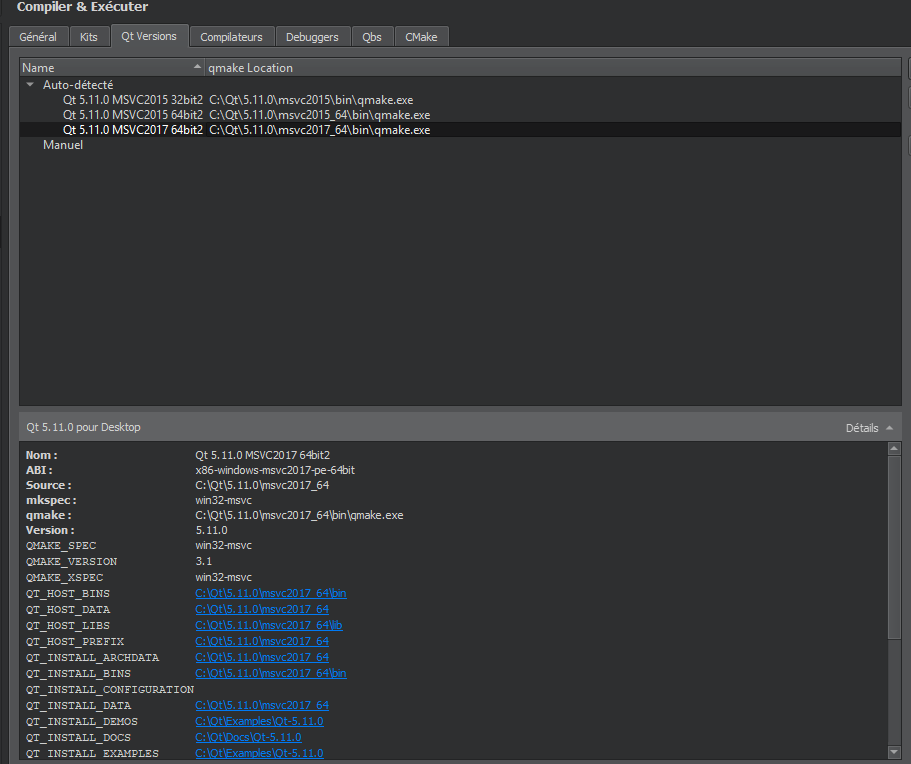Click the Source path value in details
Screen dimensions: 911x764
pos(262,485)
